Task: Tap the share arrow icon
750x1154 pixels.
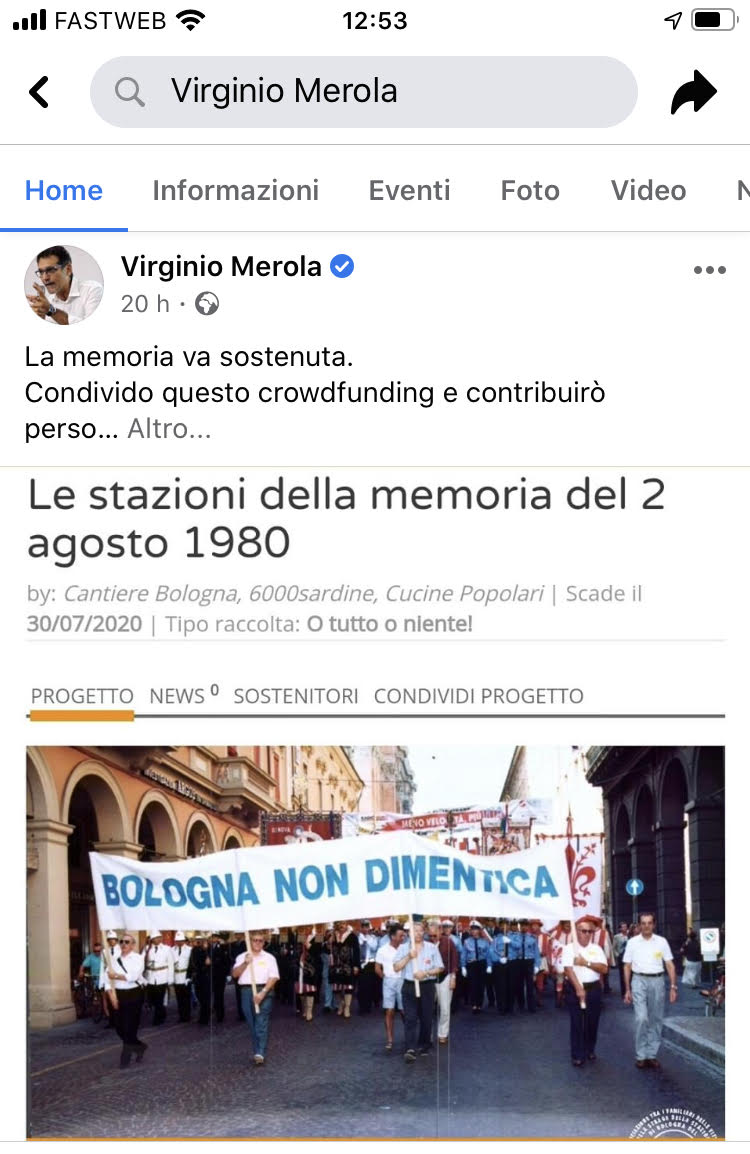Action: point(693,92)
